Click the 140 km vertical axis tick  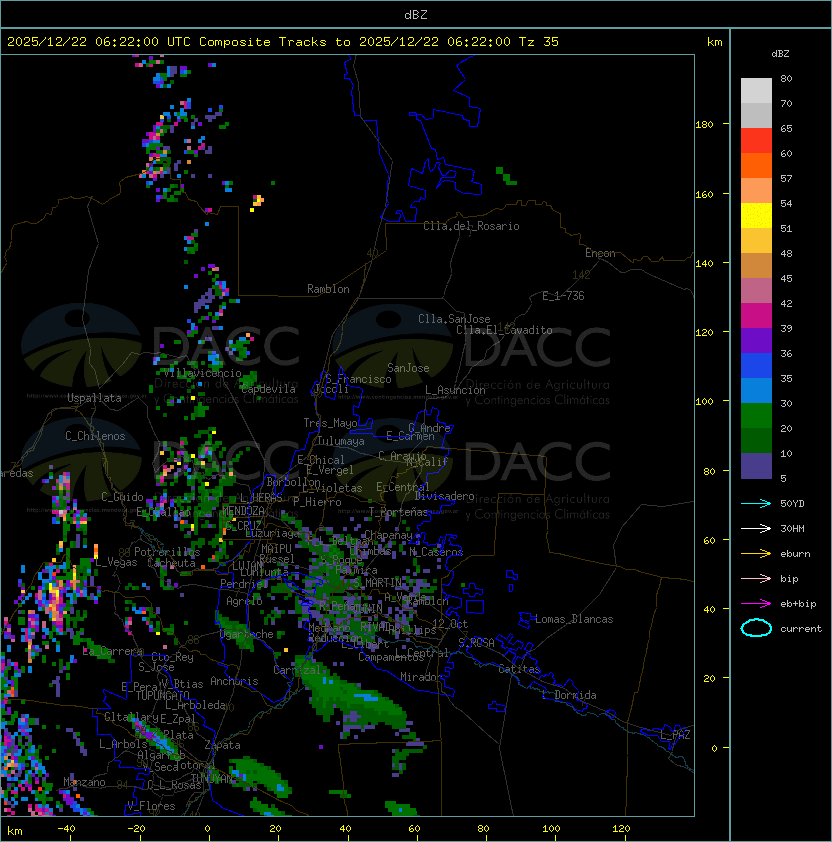704,263
